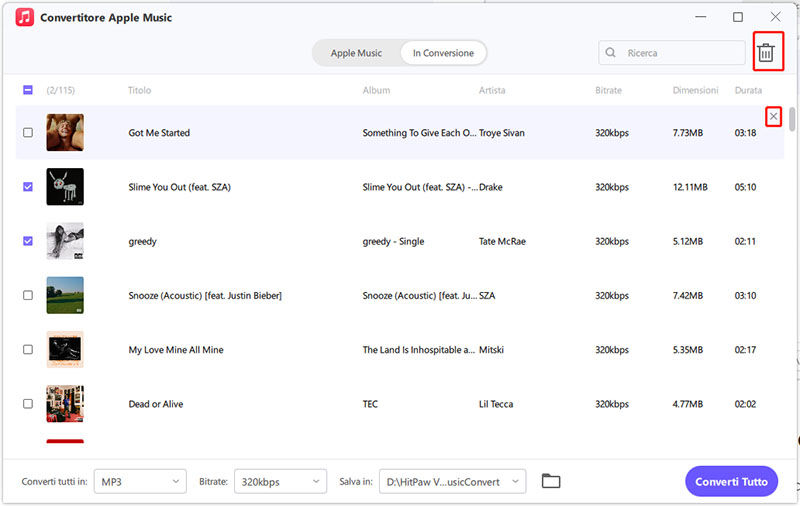
Task: Check the Got Me Started checkbox
Action: tap(28, 133)
